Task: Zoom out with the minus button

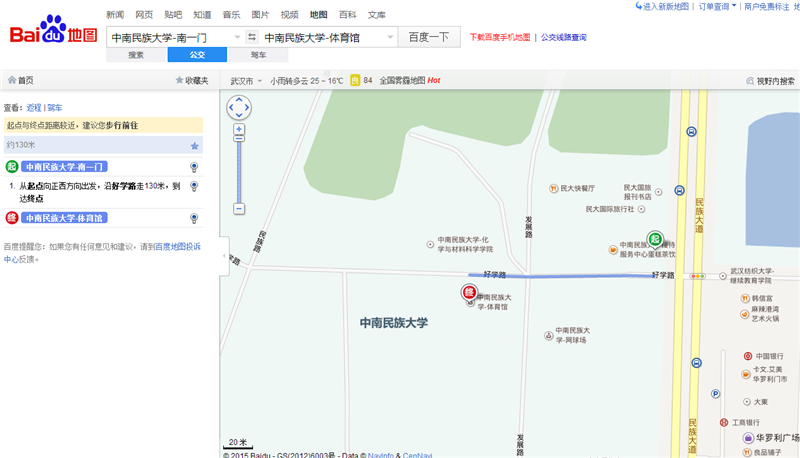Action: tap(239, 208)
